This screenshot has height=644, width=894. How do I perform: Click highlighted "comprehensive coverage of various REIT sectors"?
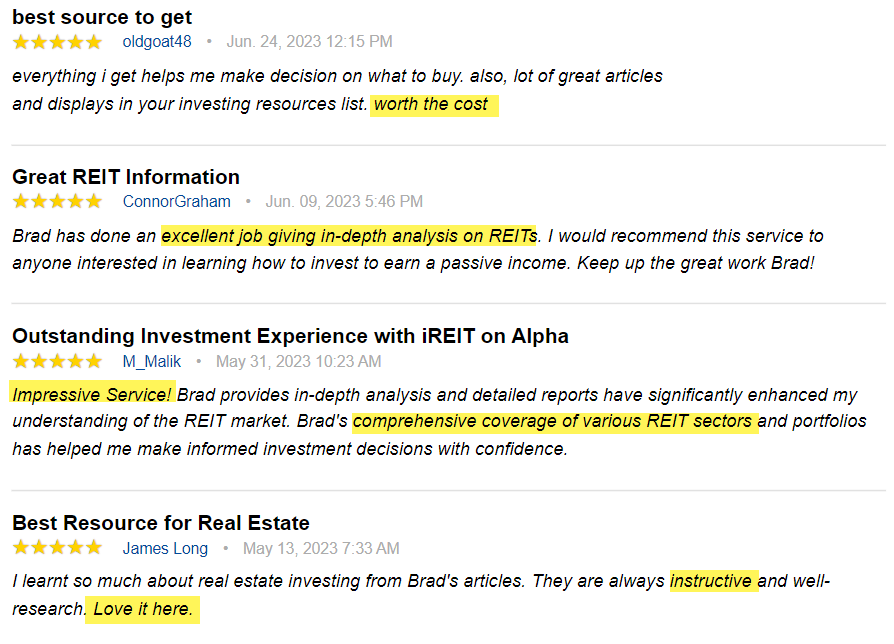click(554, 421)
